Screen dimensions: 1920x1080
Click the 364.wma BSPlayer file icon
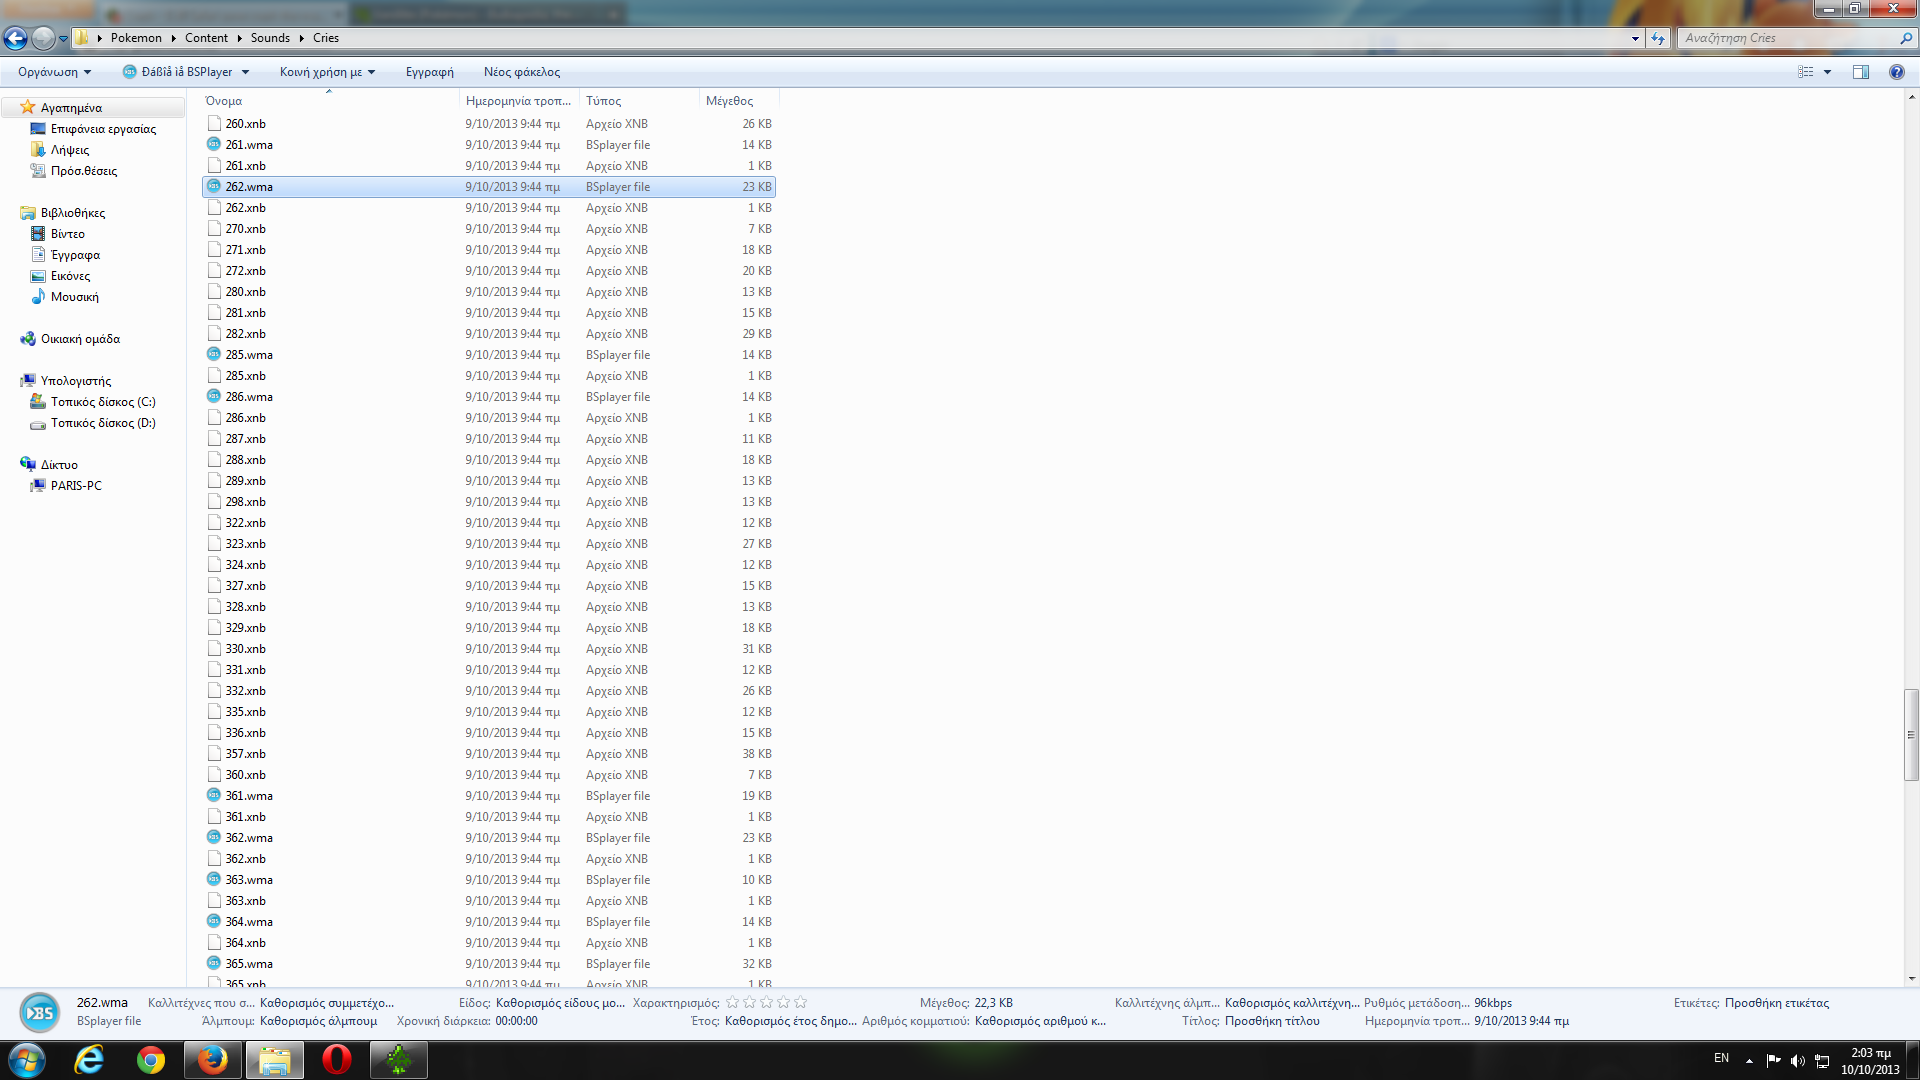pyautogui.click(x=214, y=922)
